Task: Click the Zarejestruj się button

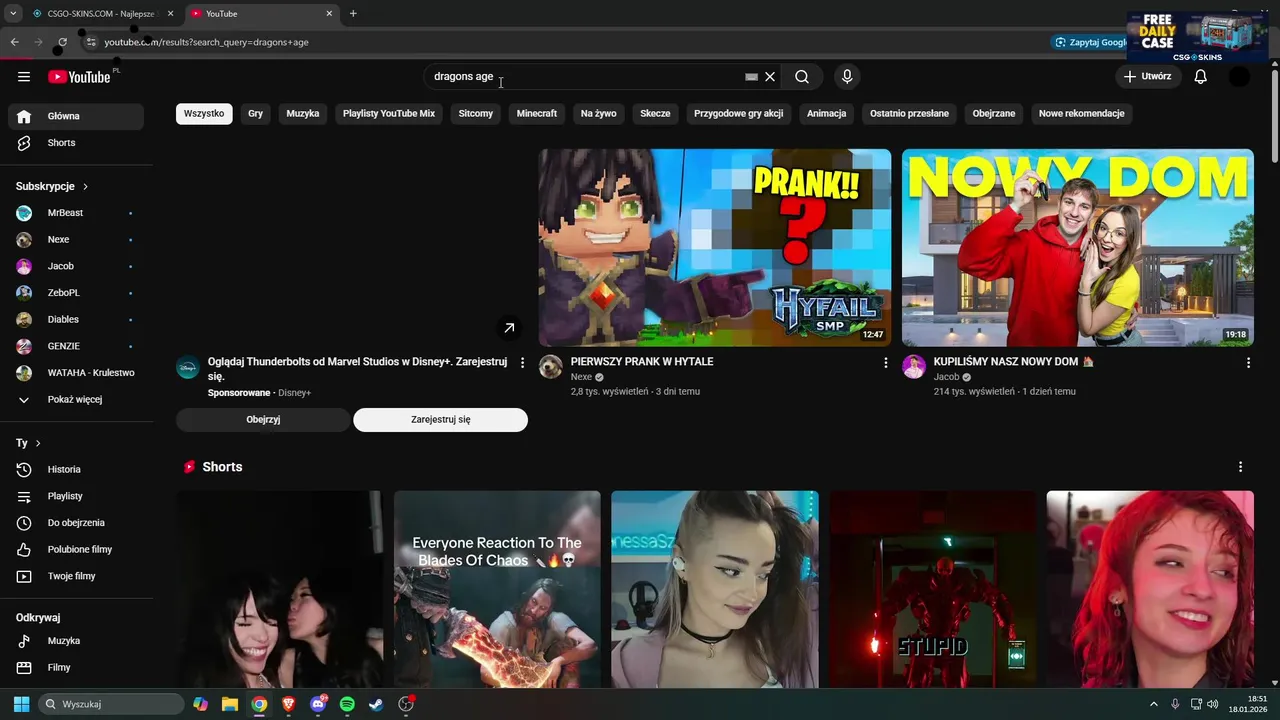Action: tap(440, 420)
